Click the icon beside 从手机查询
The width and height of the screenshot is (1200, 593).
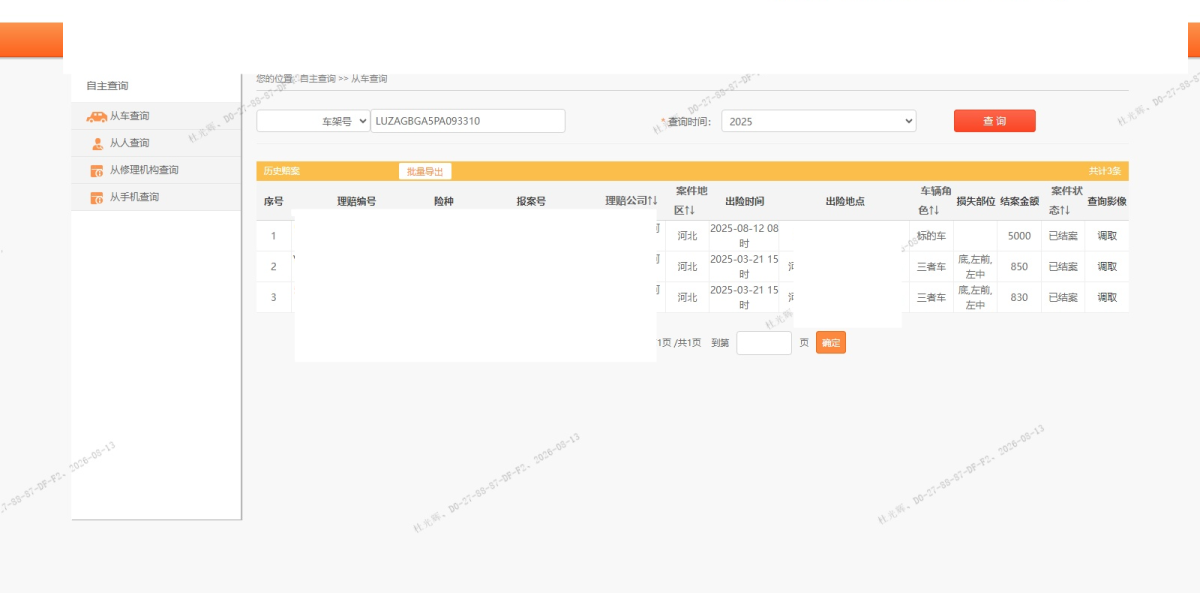click(97, 198)
